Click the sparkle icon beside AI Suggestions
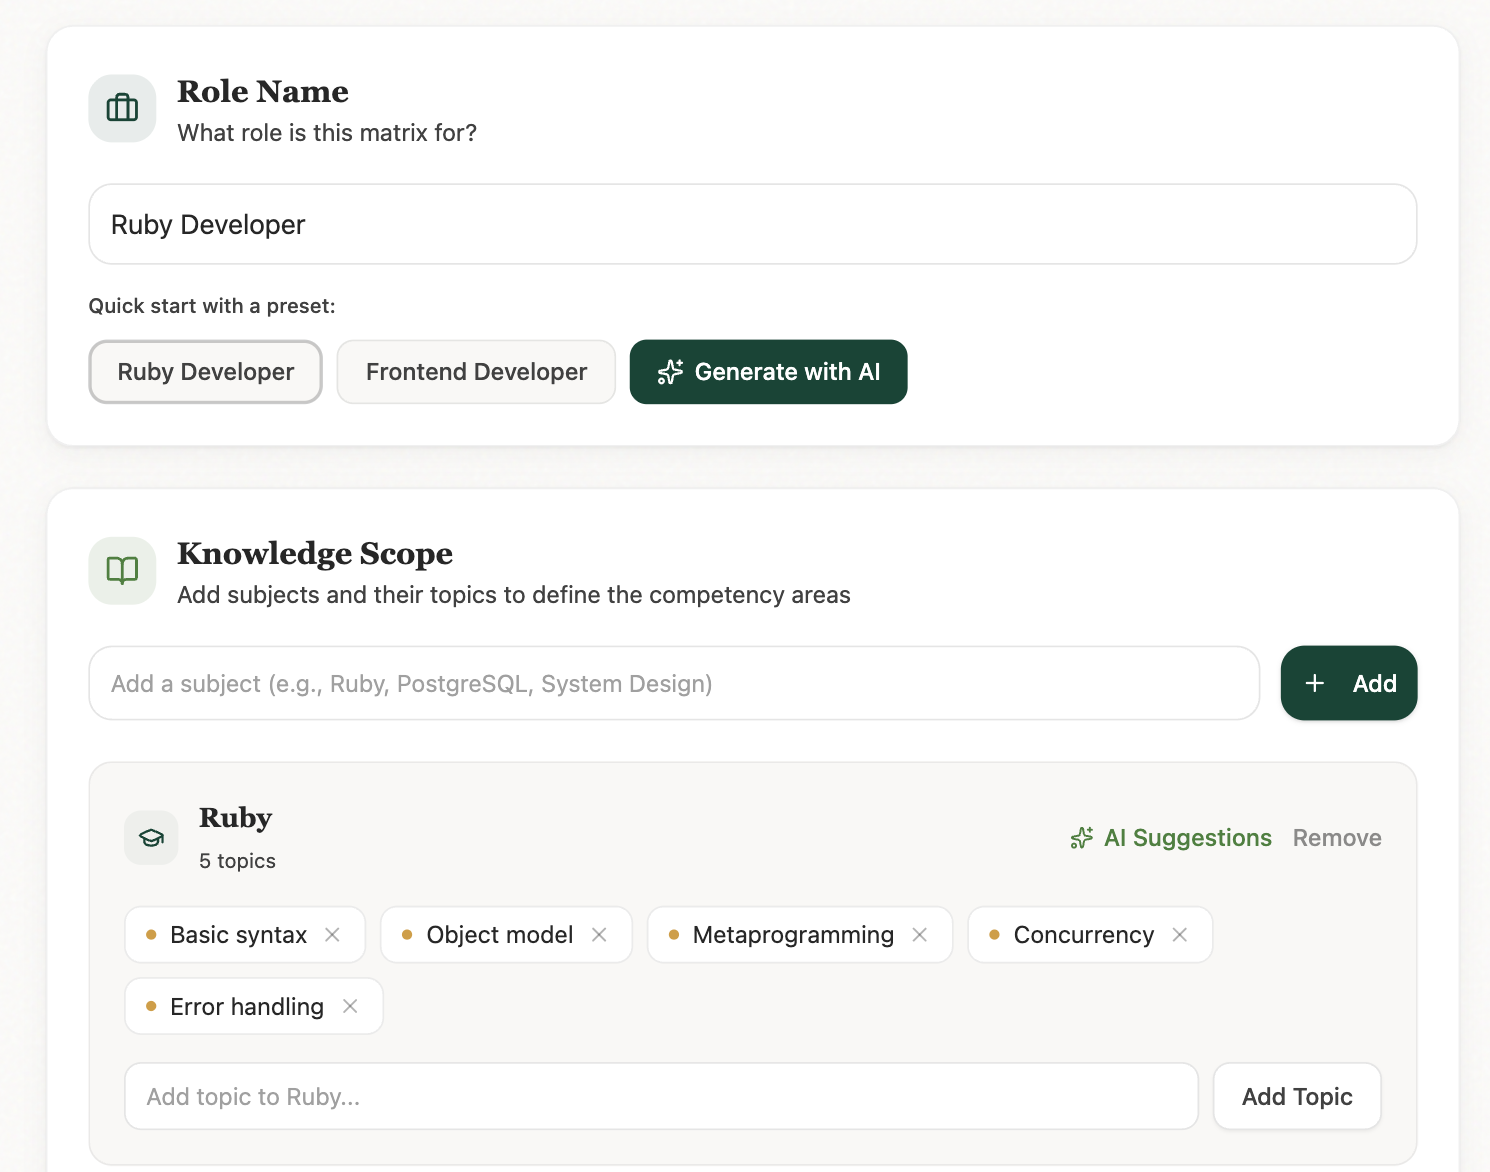Viewport: 1490px width, 1172px height. point(1081,838)
